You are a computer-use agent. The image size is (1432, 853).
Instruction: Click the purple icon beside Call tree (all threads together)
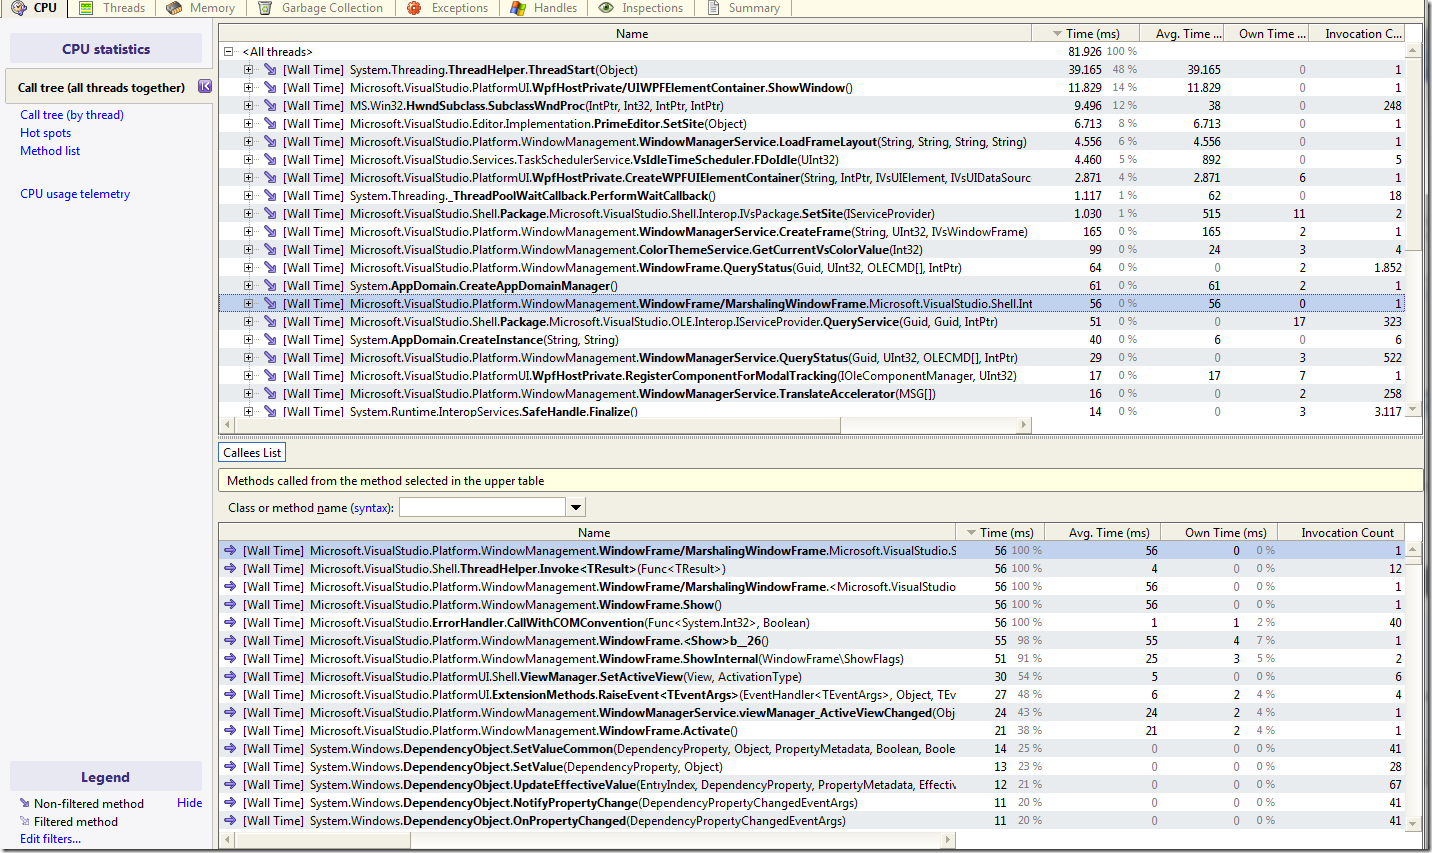(x=205, y=87)
